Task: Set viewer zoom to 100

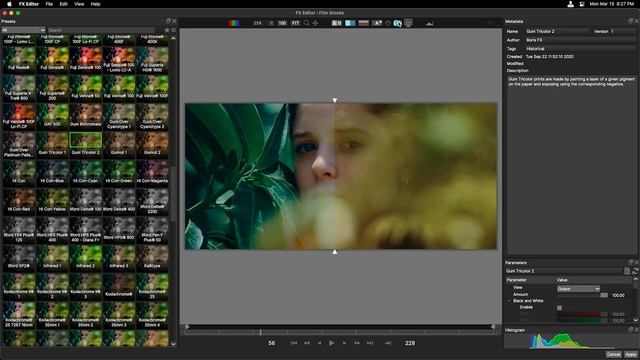Action: tap(282, 23)
